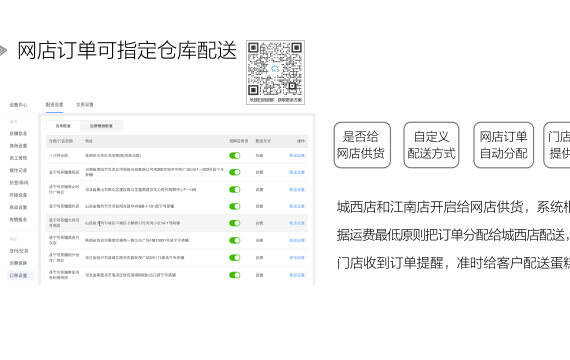Toggle the switch in the sixth table row
Image resolution: width=570 pixels, height=360 pixels.
click(x=234, y=240)
